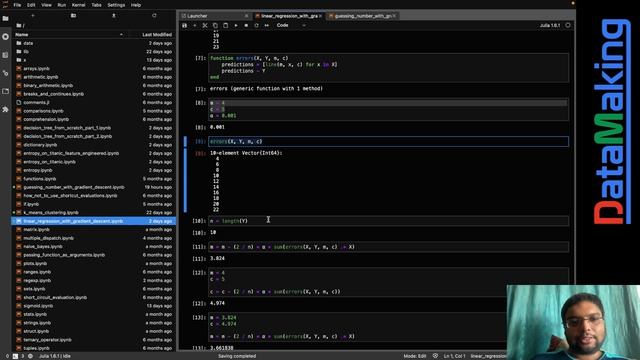Select tuples.ipynb file
The image size is (640, 360).
pos(94,348)
